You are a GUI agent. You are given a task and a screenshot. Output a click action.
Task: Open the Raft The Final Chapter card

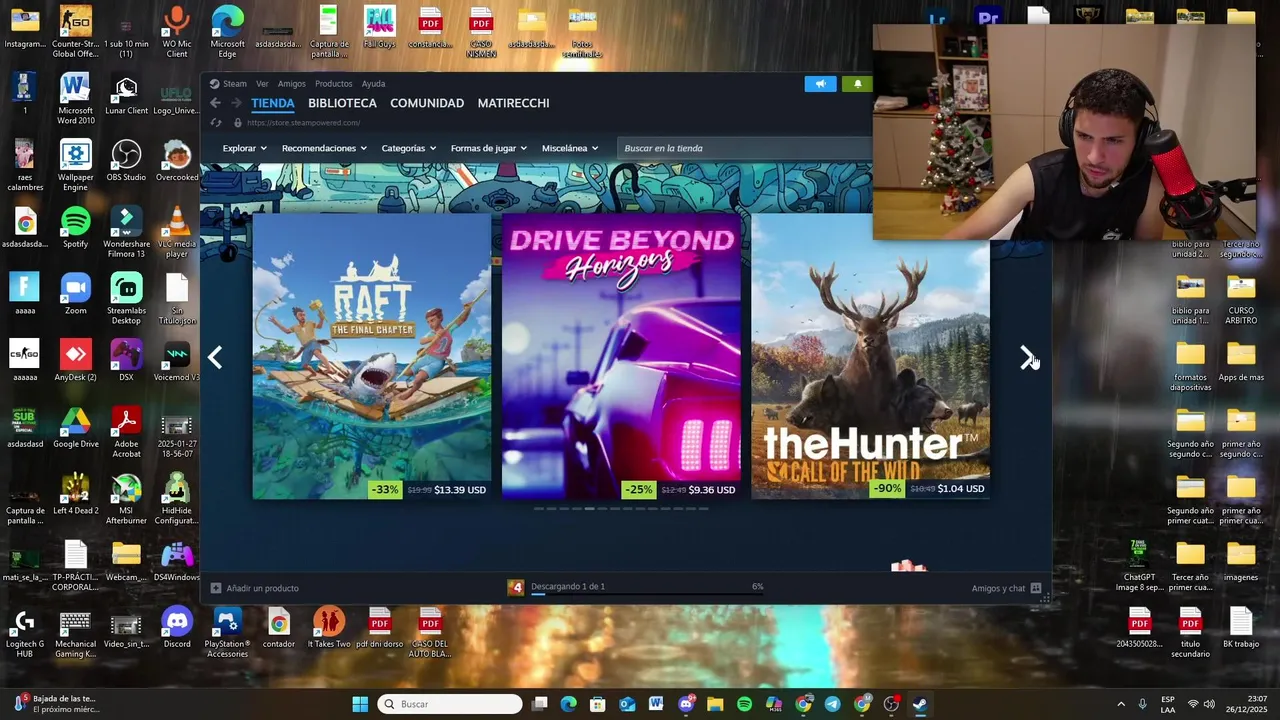(x=371, y=356)
